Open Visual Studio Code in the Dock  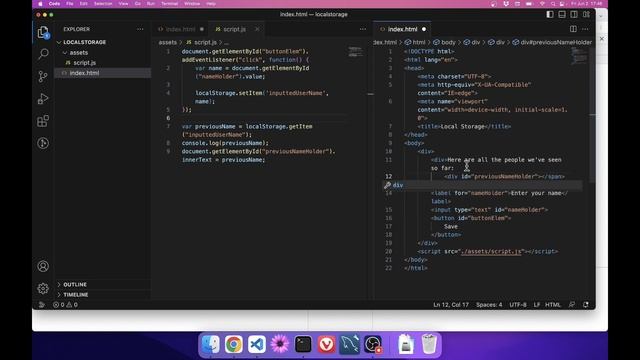tap(257, 344)
